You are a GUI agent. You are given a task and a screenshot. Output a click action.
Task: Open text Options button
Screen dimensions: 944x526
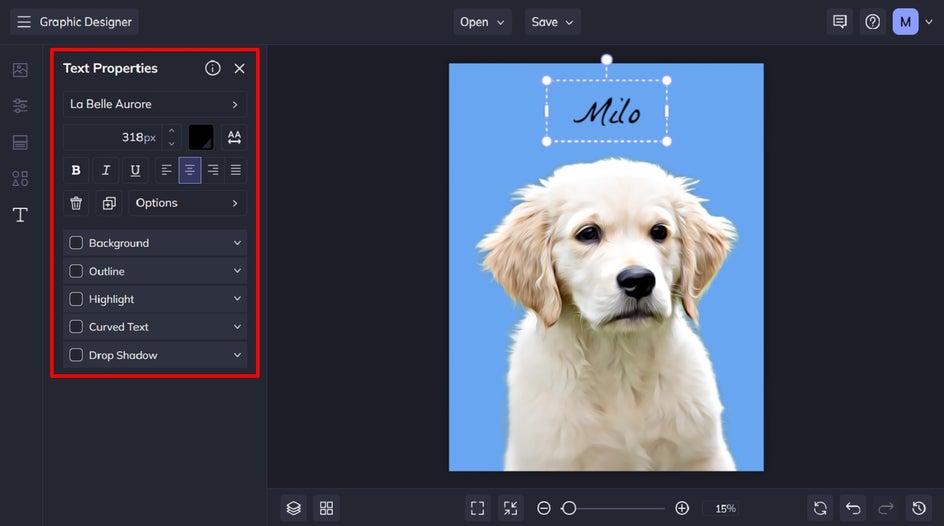click(187, 203)
